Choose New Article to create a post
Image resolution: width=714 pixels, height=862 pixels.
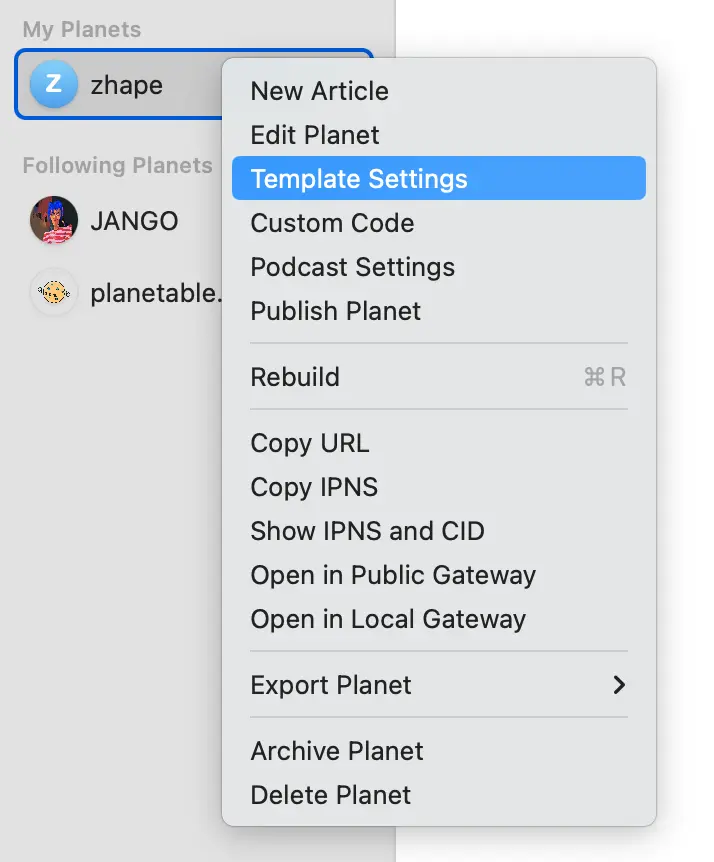(x=318, y=91)
